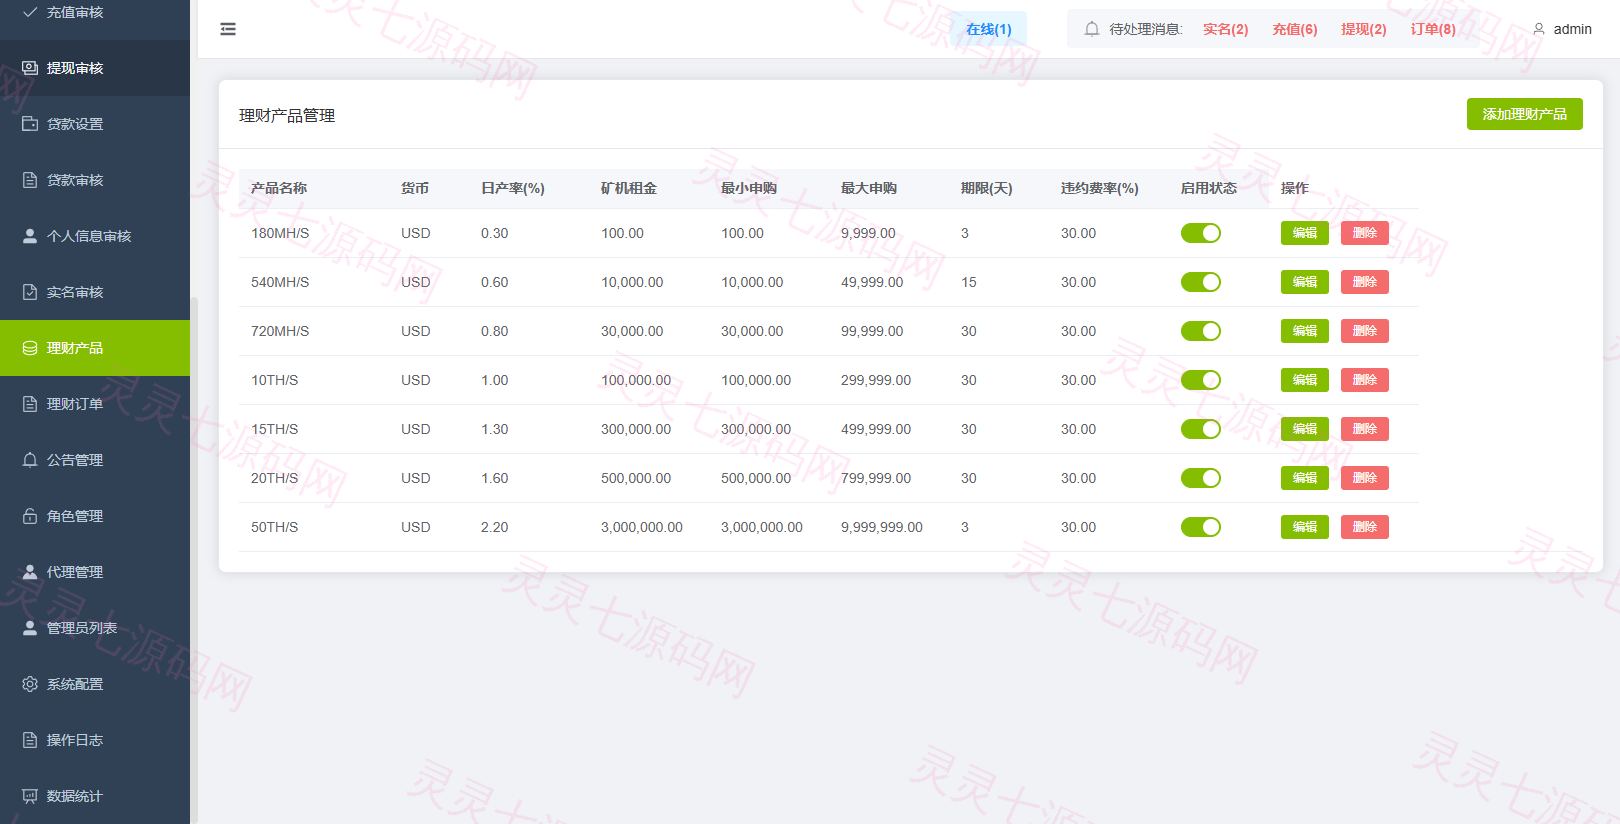This screenshot has width=1620, height=824.
Task: Go to 提现审核 in the sidebar
Action: (x=95, y=68)
